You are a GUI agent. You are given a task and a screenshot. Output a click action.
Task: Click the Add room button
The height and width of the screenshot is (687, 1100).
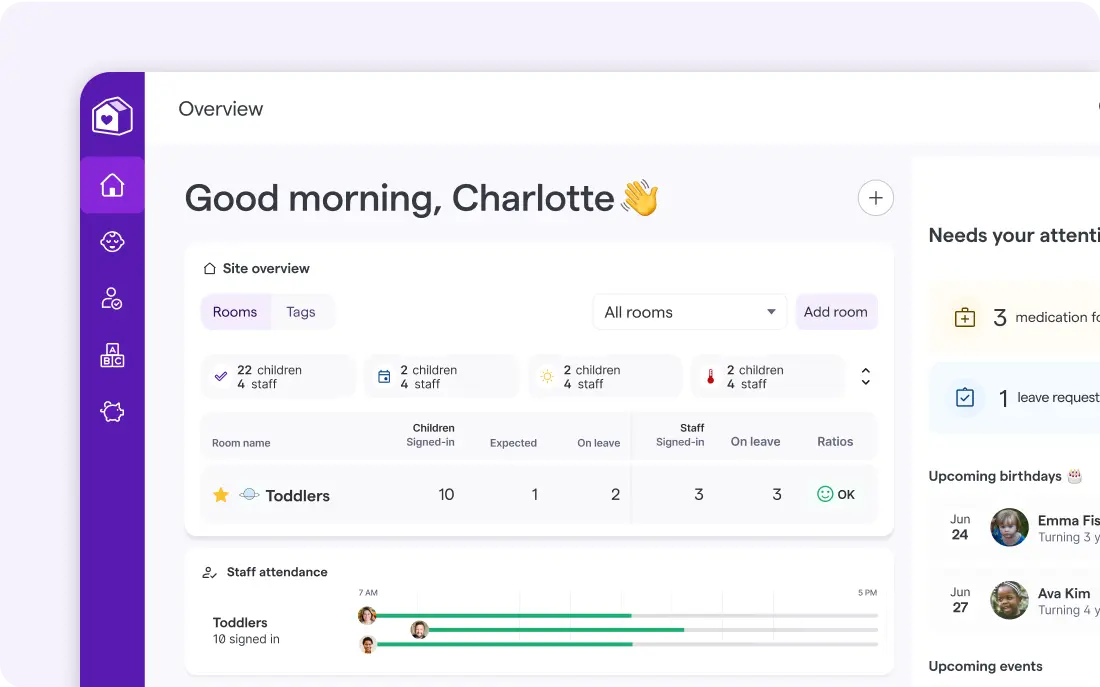pos(836,312)
